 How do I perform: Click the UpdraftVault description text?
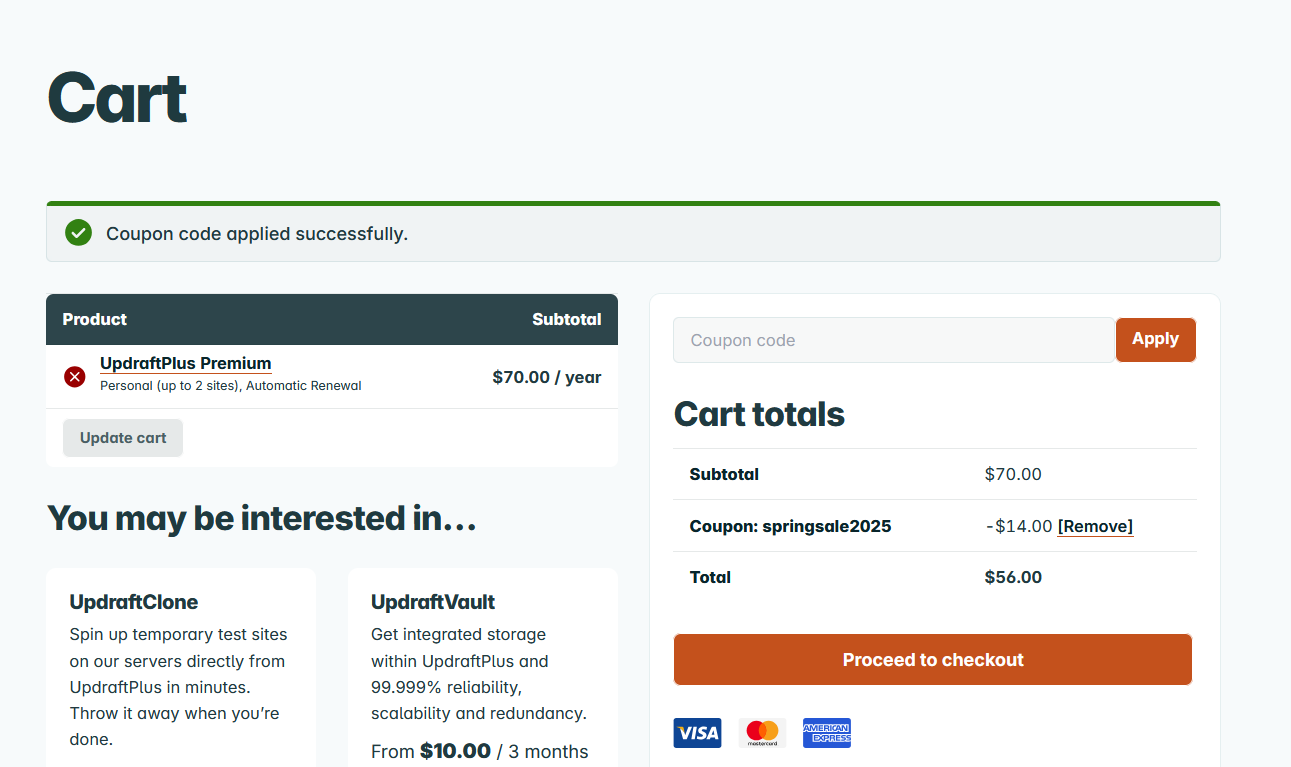click(x=479, y=674)
